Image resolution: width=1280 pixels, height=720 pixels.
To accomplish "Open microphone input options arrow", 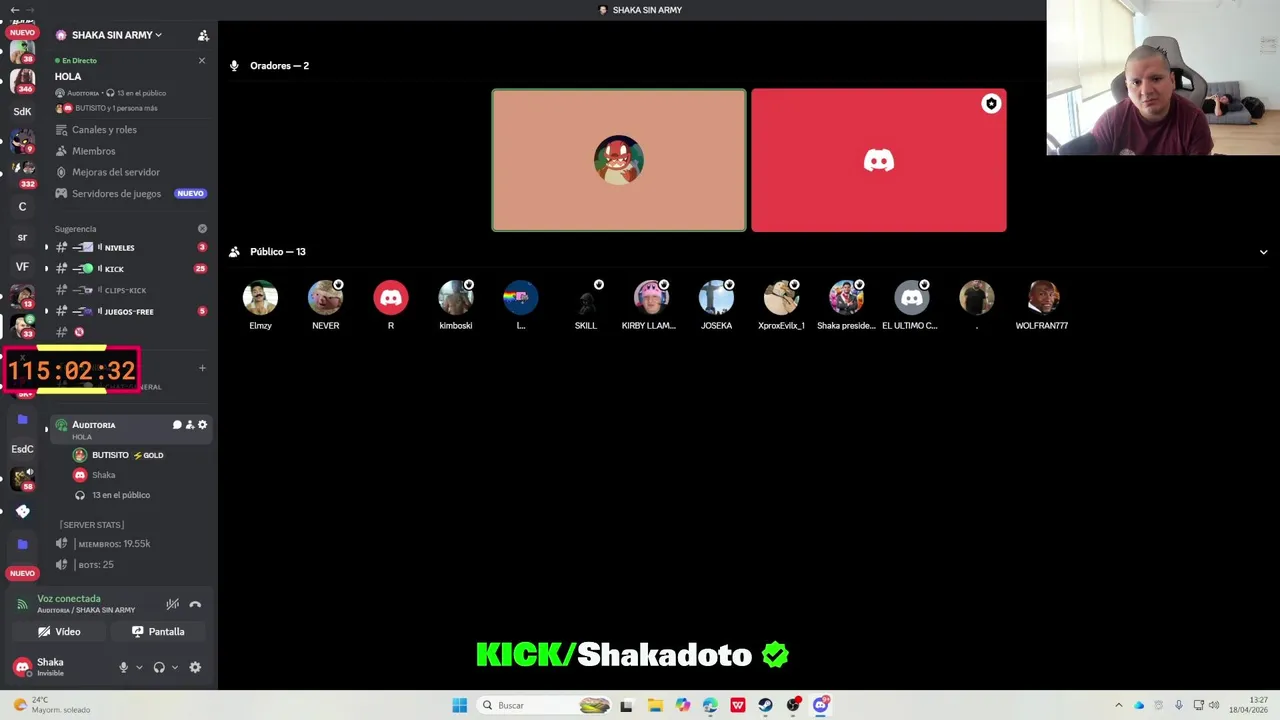I will 139,667.
